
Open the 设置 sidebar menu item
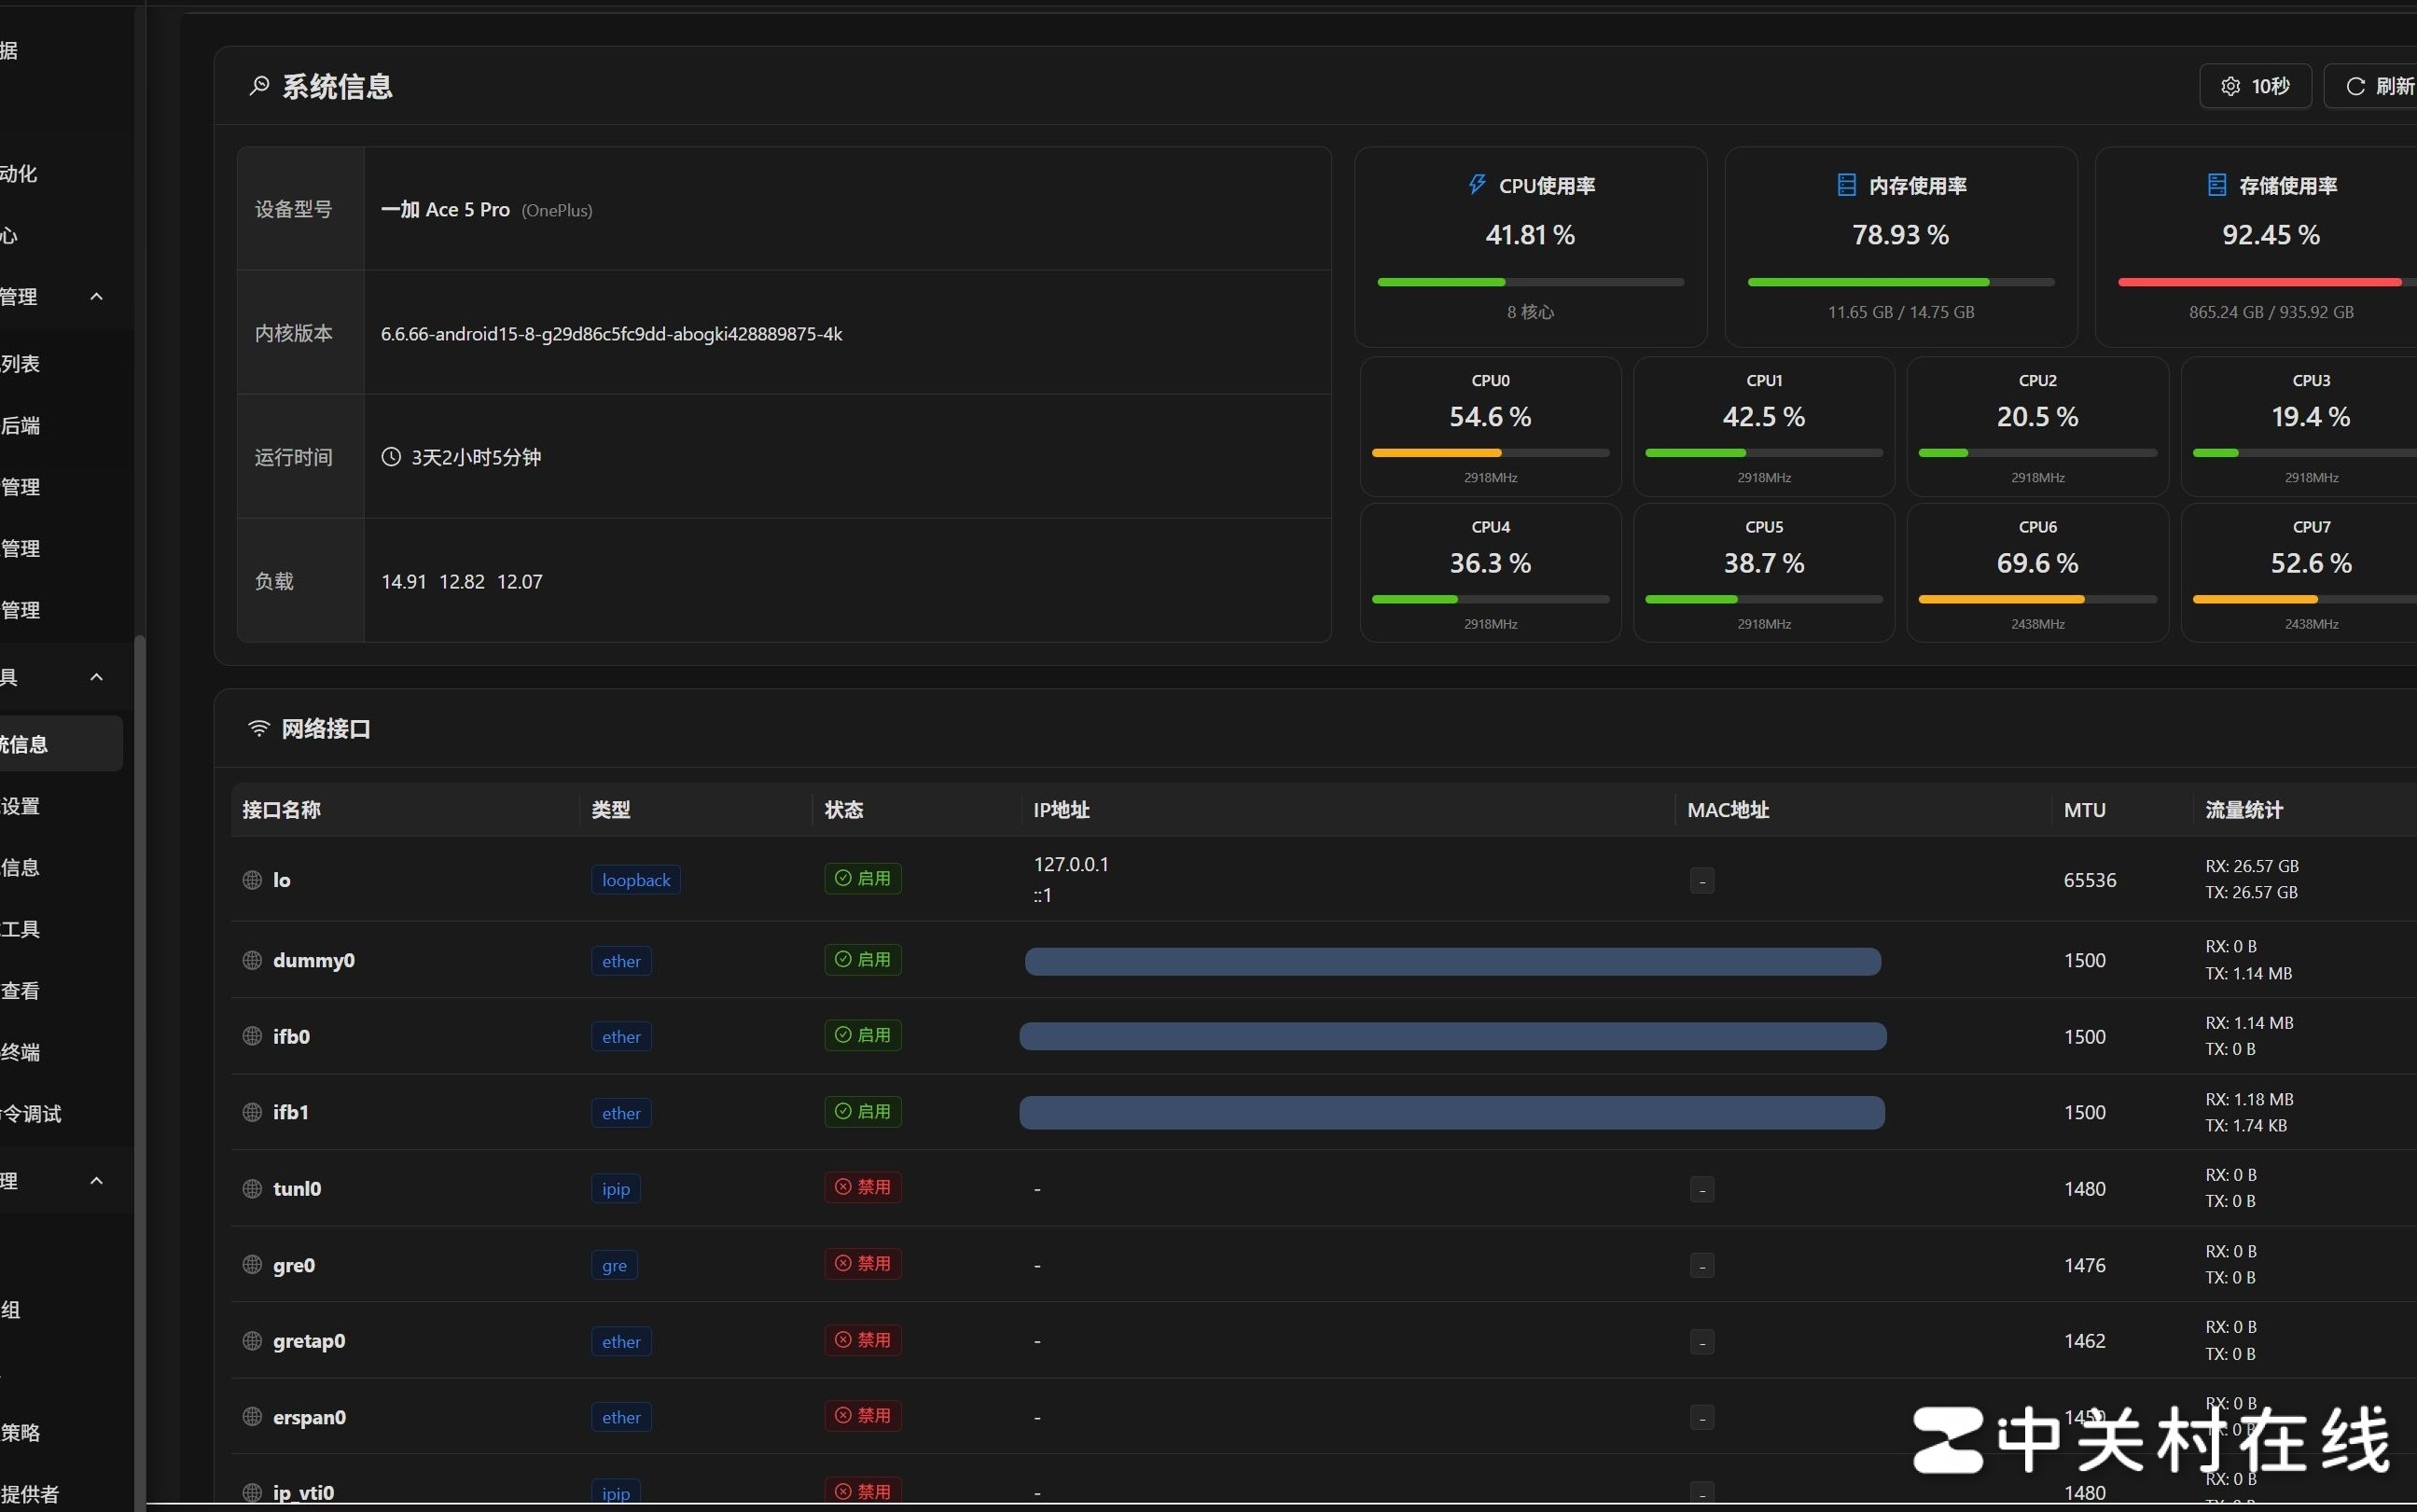(x=22, y=806)
